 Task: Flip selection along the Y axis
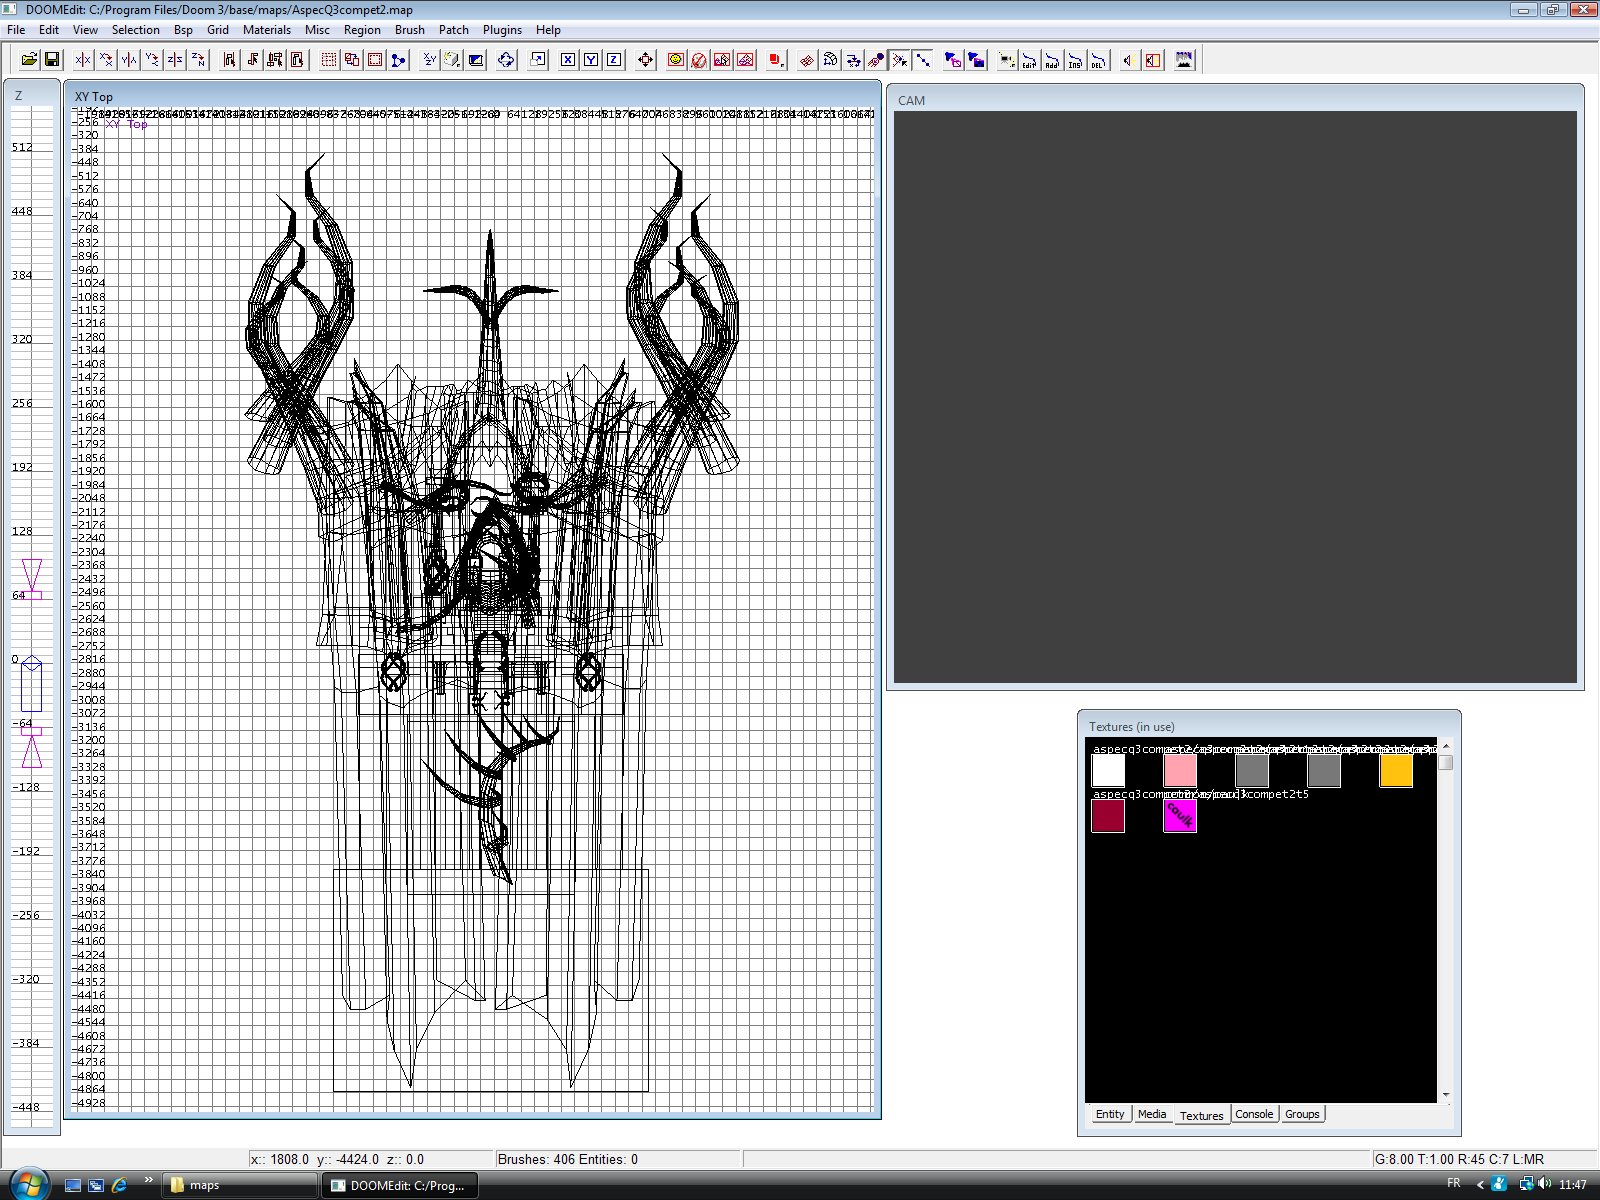(129, 60)
